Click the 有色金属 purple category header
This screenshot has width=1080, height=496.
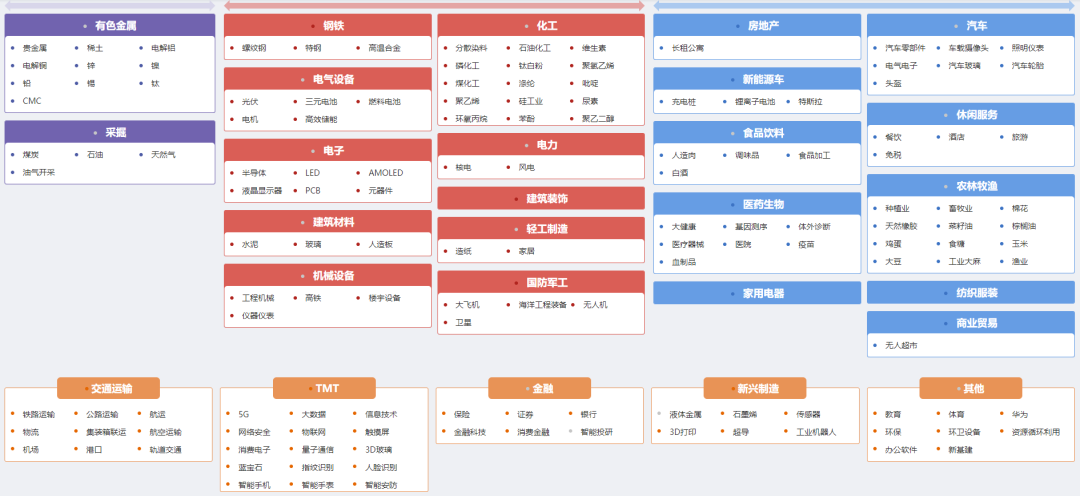[110, 25]
